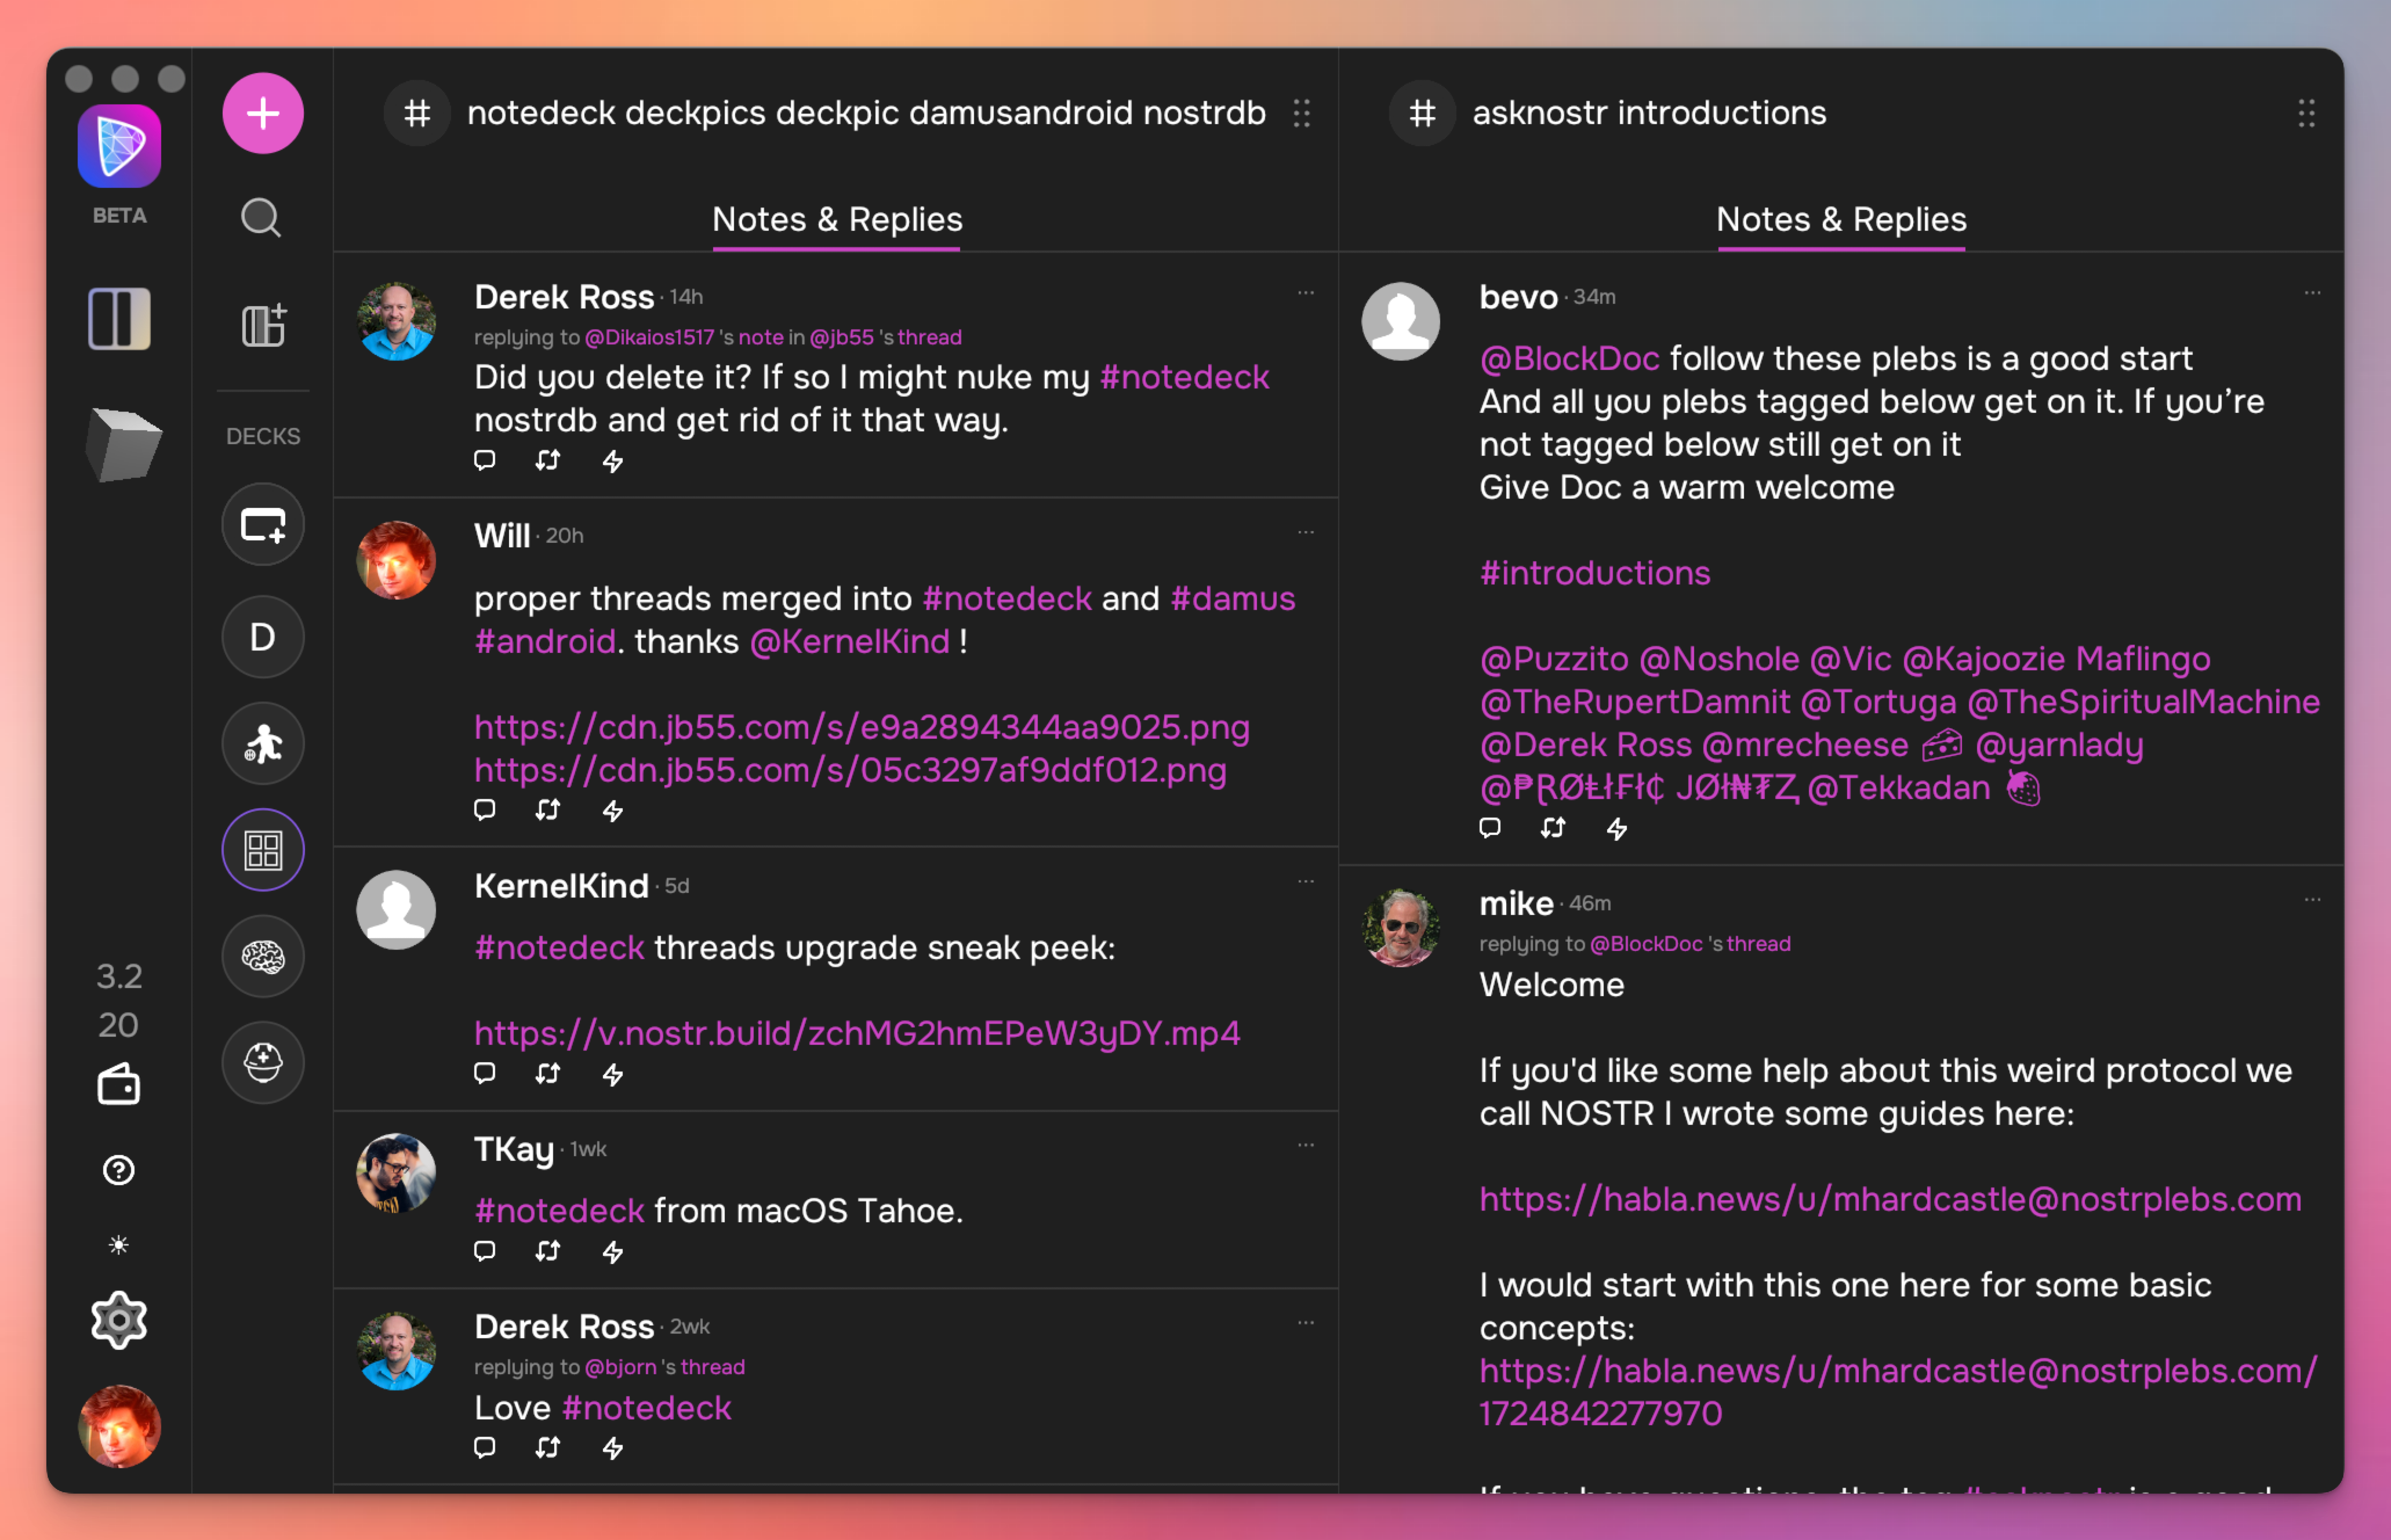Select the highlighted grid deck icon
The height and width of the screenshot is (1540, 2391).
pyautogui.click(x=263, y=850)
